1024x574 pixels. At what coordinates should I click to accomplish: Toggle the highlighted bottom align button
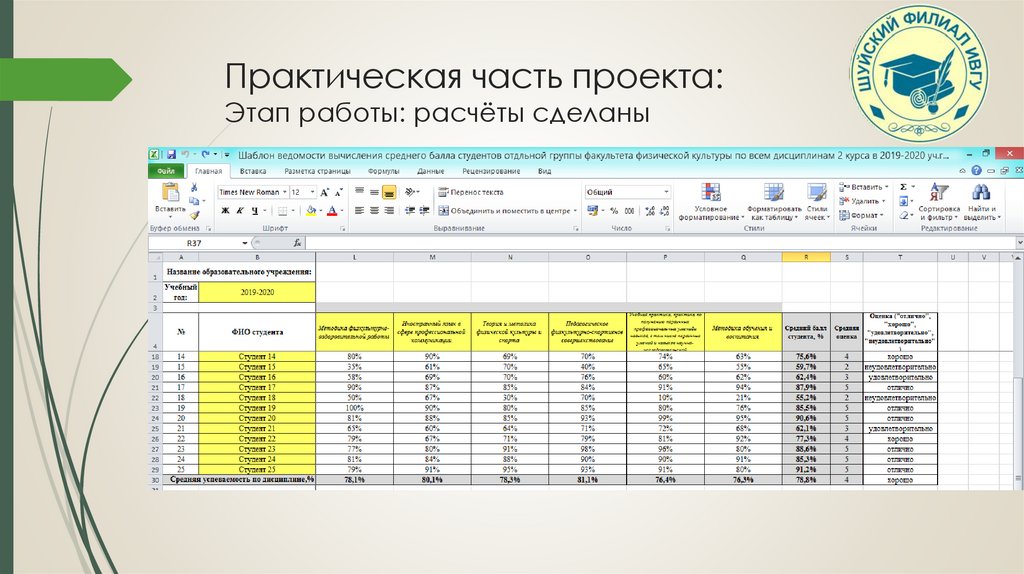click(389, 192)
